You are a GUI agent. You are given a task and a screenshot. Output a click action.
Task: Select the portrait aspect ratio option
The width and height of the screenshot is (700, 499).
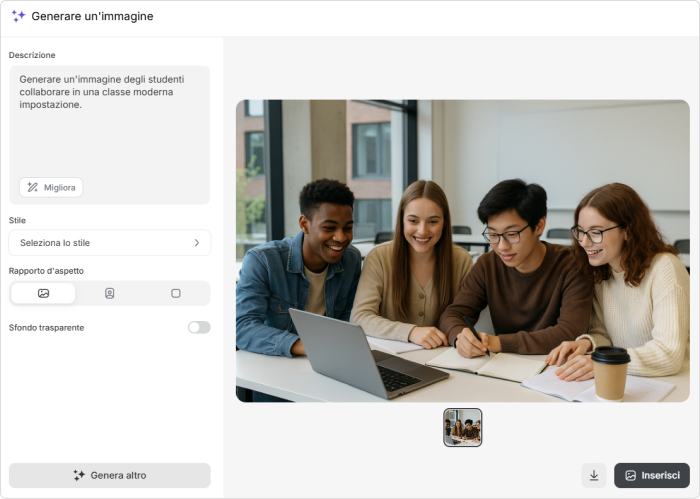point(109,293)
